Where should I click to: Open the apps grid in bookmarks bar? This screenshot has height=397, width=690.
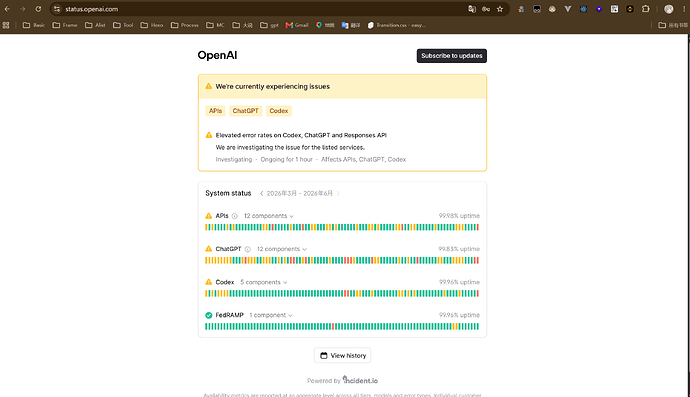[x=6, y=25]
